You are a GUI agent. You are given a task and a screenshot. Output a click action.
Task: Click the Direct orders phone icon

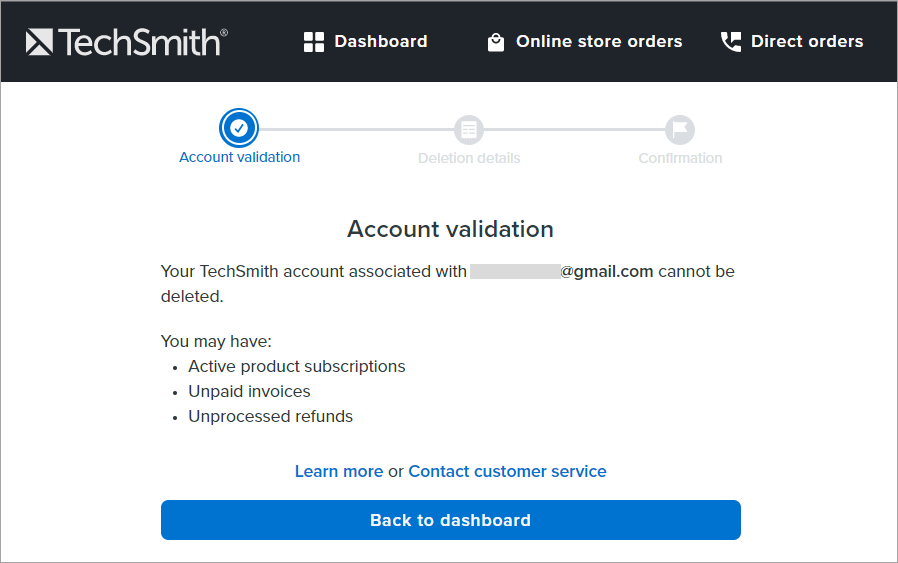pos(731,42)
